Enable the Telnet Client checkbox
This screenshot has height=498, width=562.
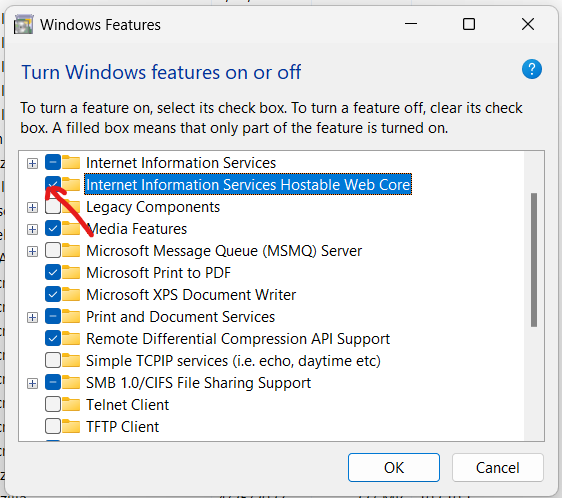point(53,405)
